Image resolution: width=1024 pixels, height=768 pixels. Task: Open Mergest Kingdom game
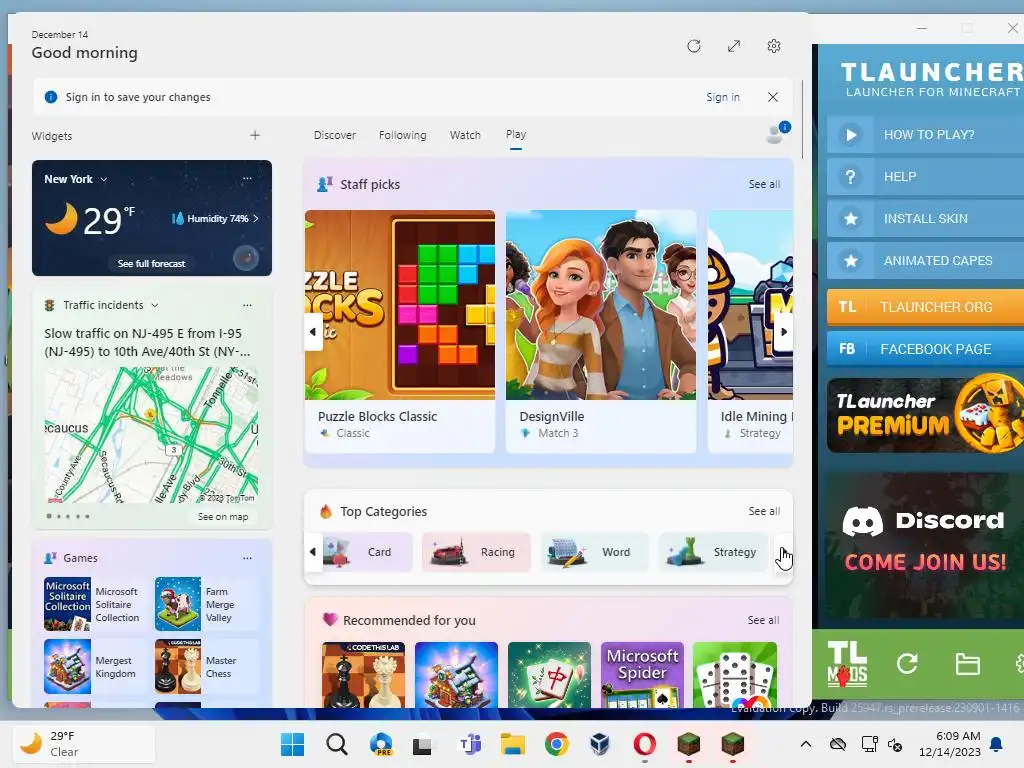[x=93, y=667]
